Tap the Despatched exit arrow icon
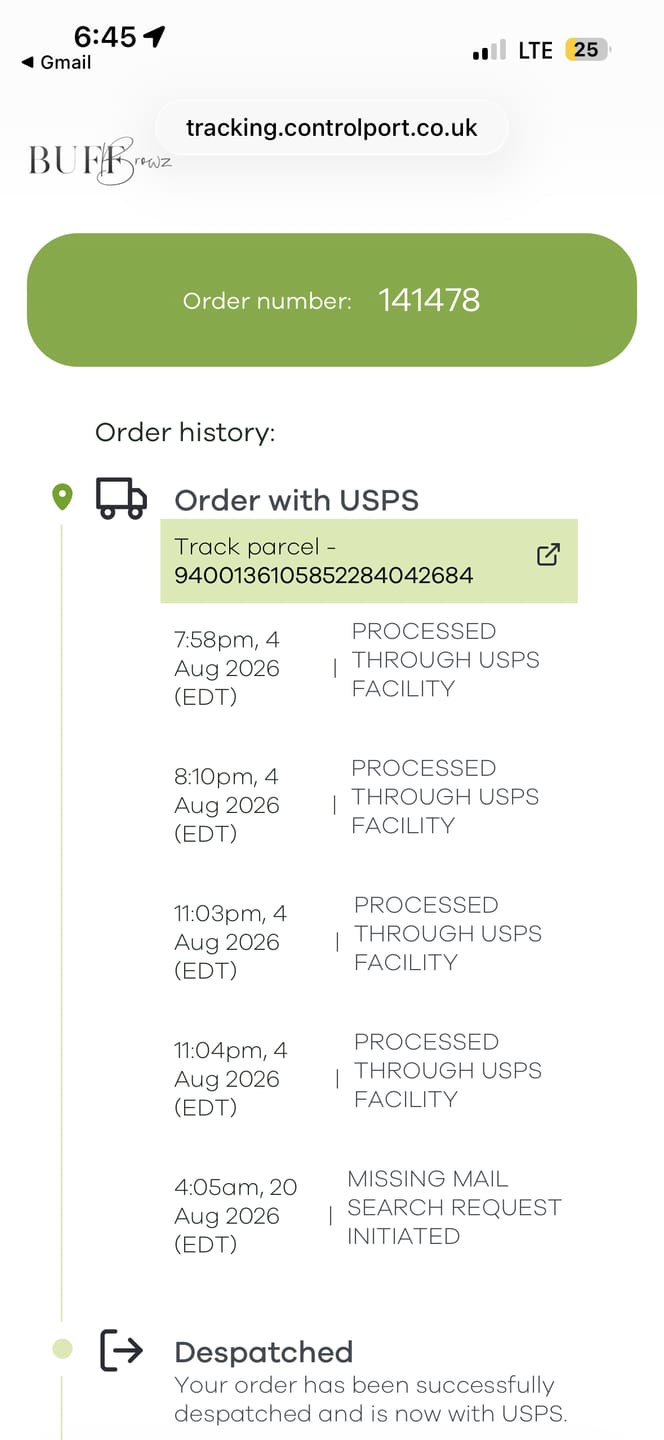 (121, 1351)
